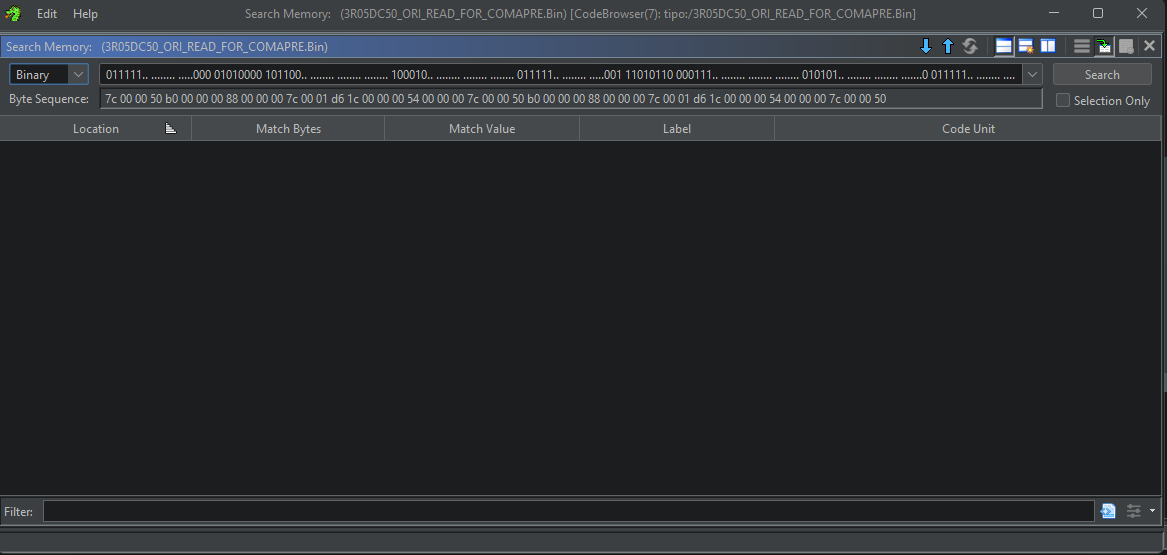Sort by the Location column header
The height and width of the screenshot is (555, 1167).
pyautogui.click(x=95, y=129)
